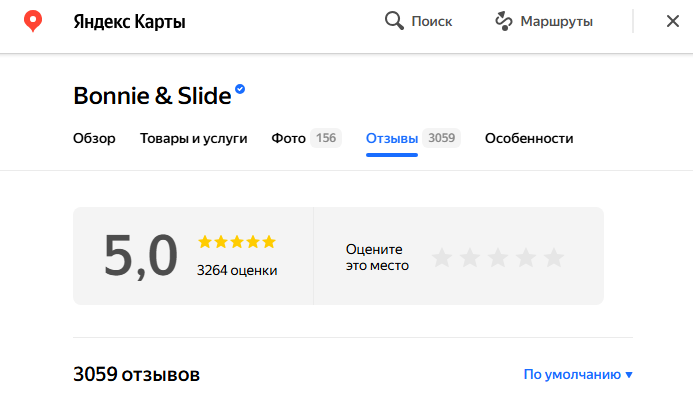Click the red Yandex Maps pin logo
Image resolution: width=693 pixels, height=401 pixels.
[x=33, y=21]
